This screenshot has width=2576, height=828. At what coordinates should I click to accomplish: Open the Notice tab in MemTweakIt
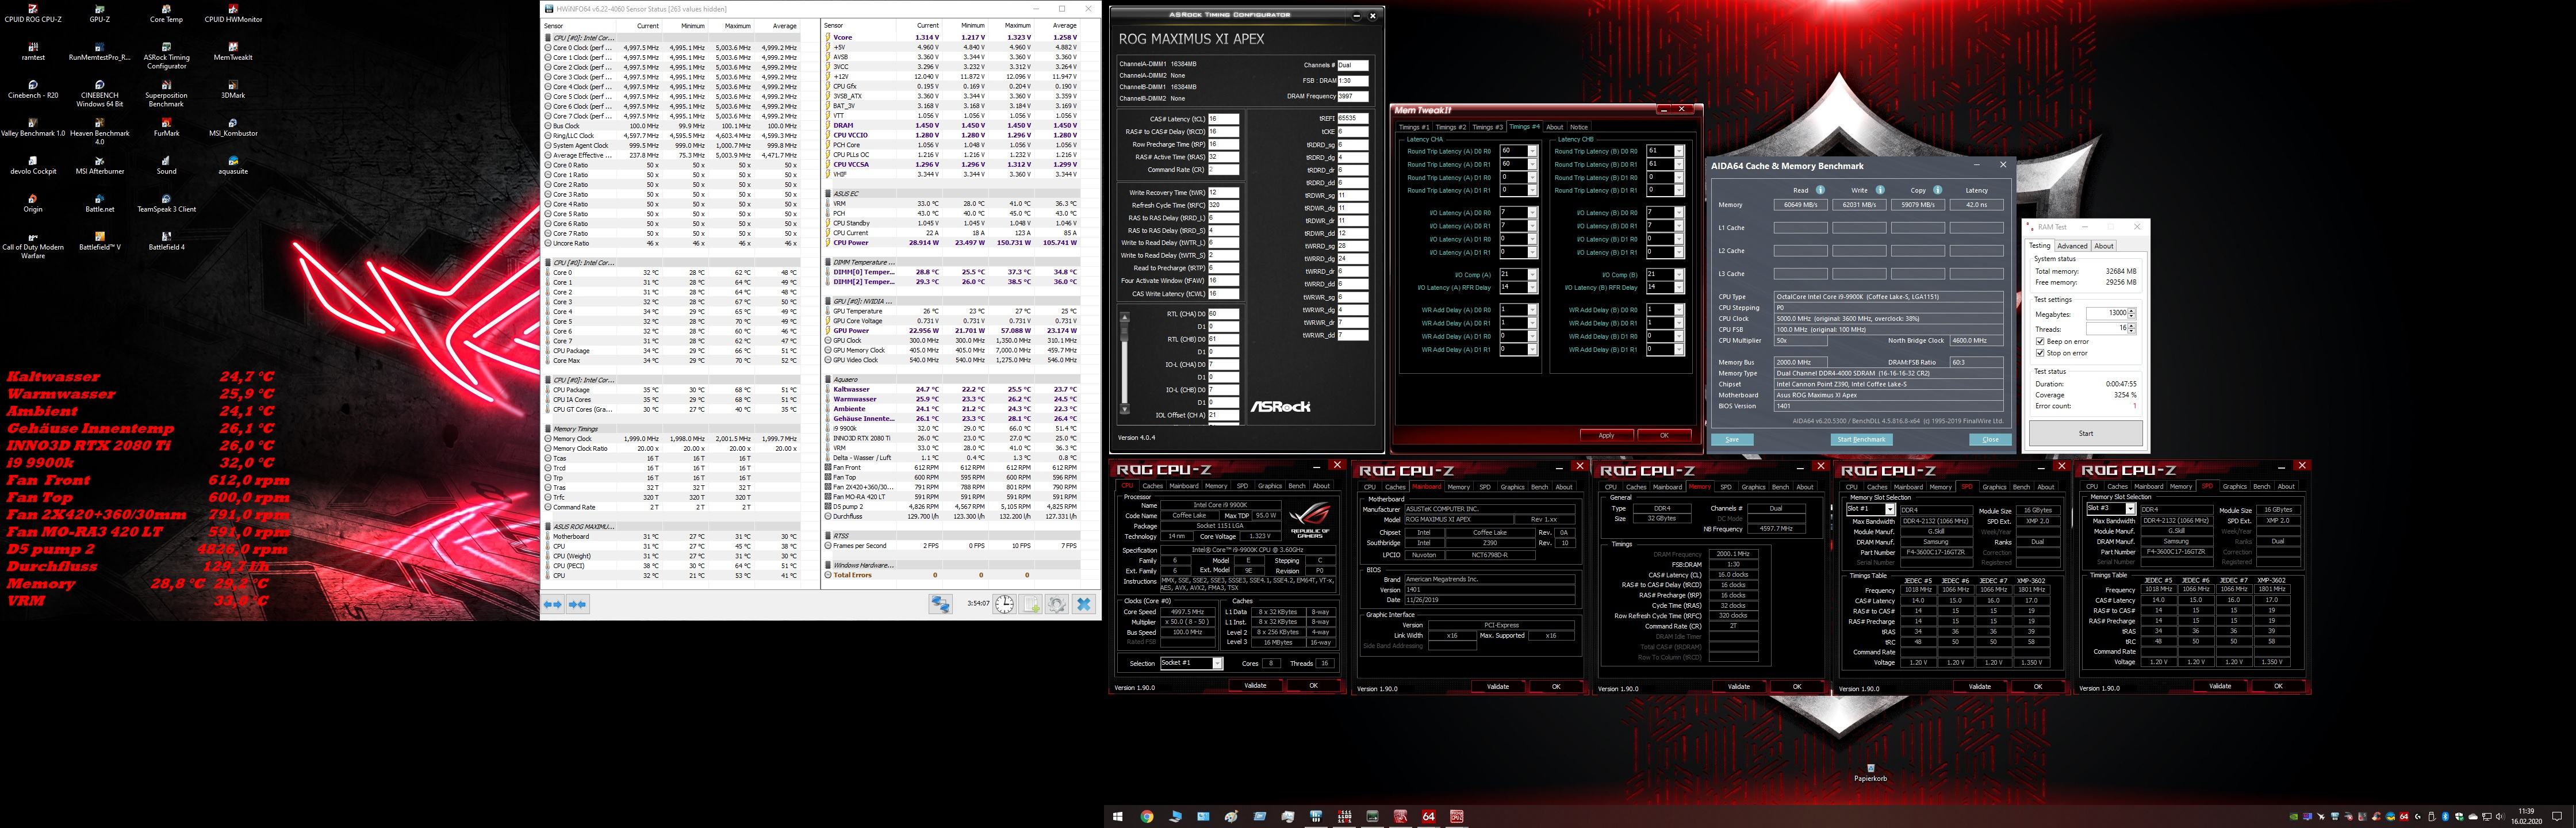click(x=1578, y=127)
